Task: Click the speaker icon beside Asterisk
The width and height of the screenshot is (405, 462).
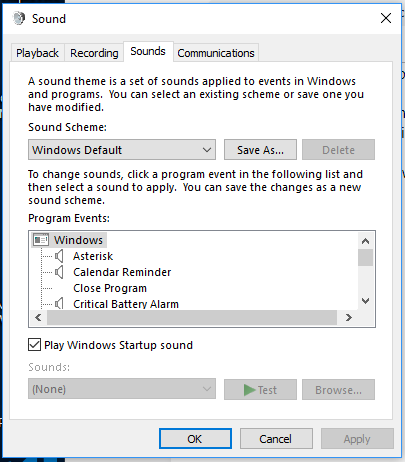Action: tap(59, 256)
